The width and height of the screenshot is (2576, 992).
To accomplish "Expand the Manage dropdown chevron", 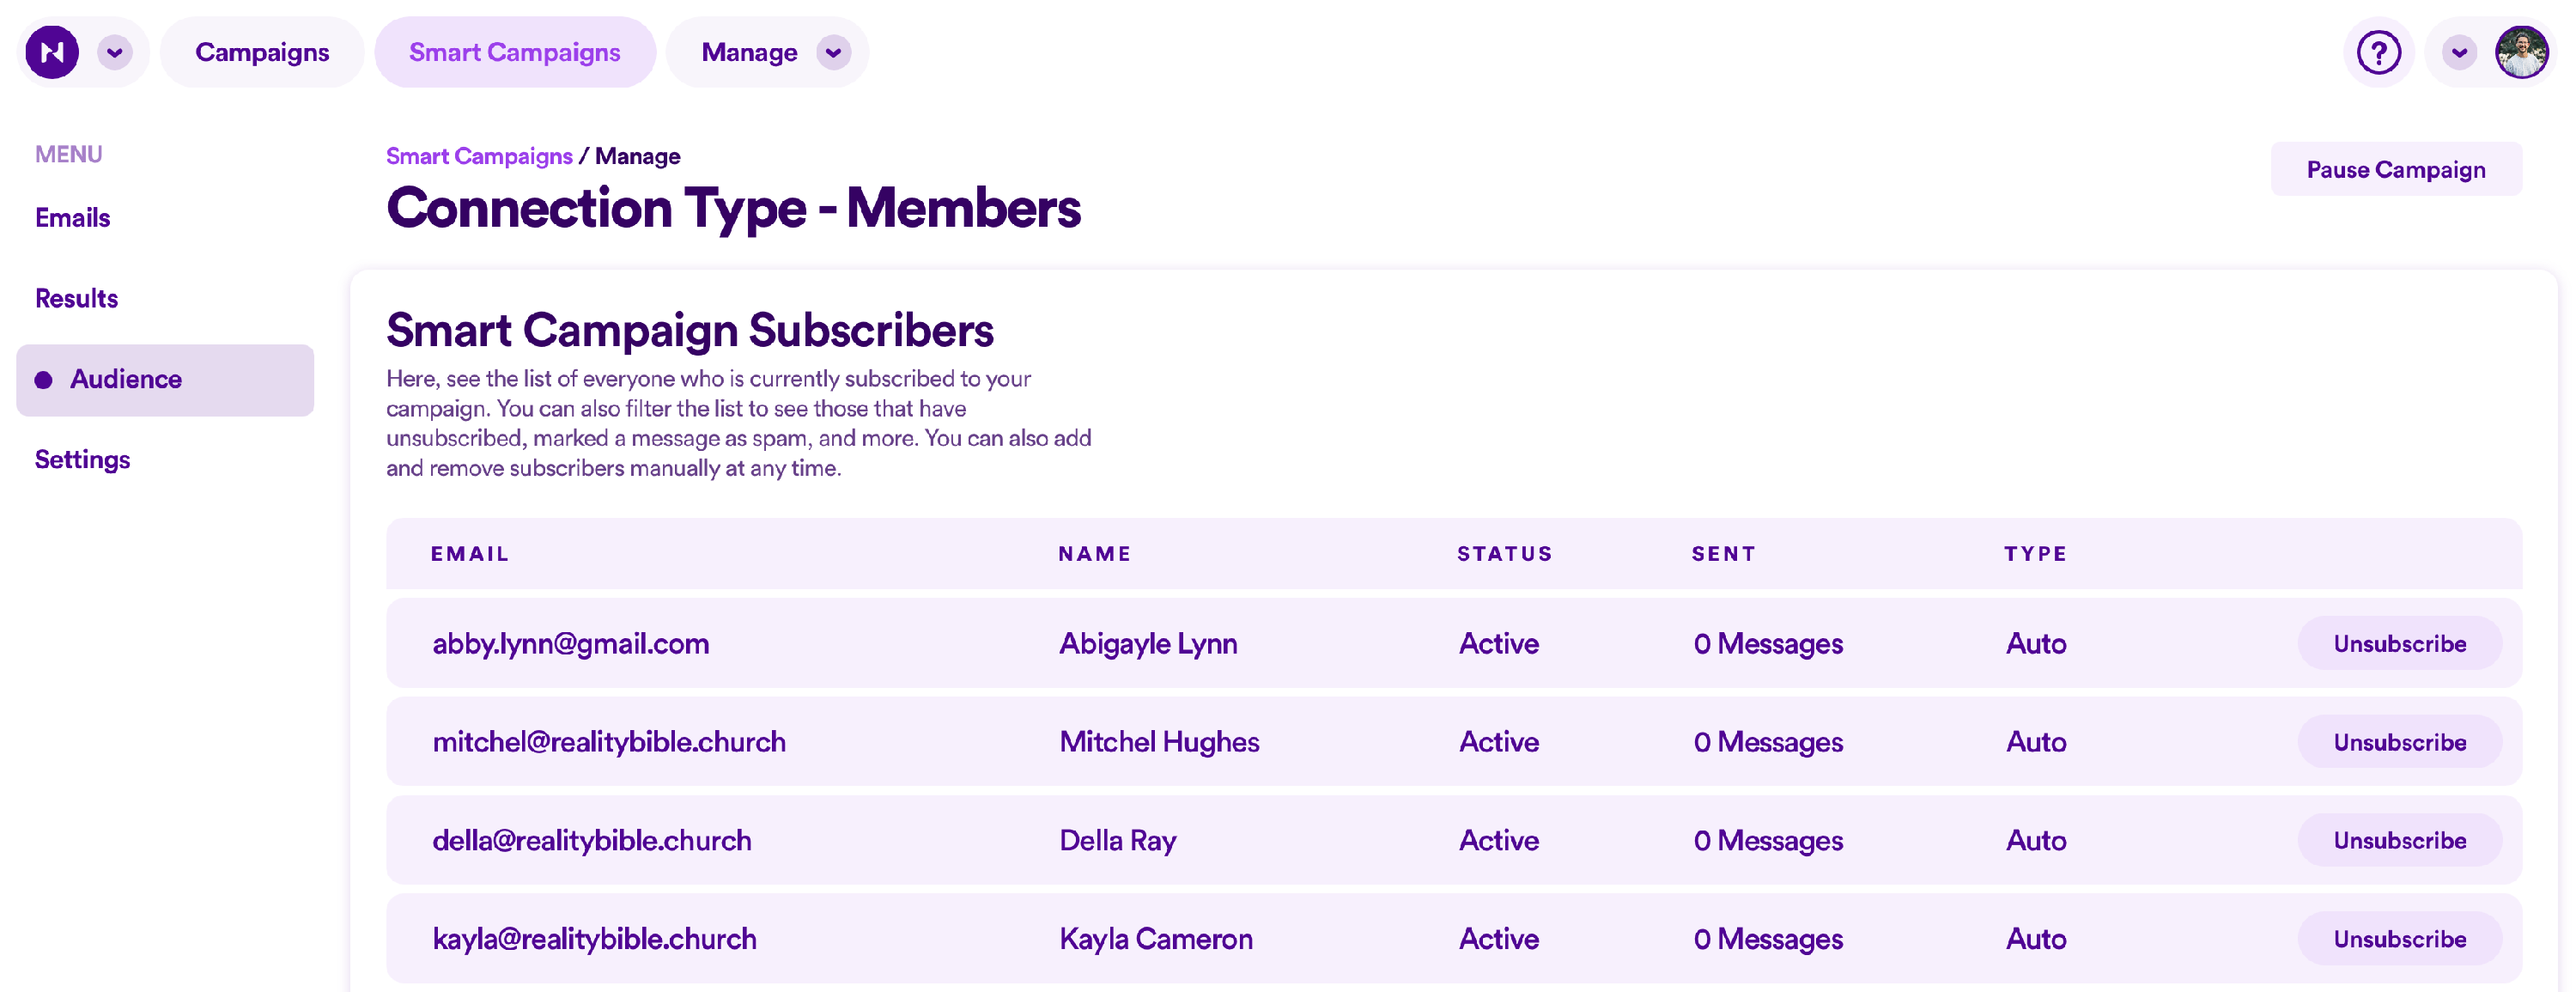I will pos(833,52).
